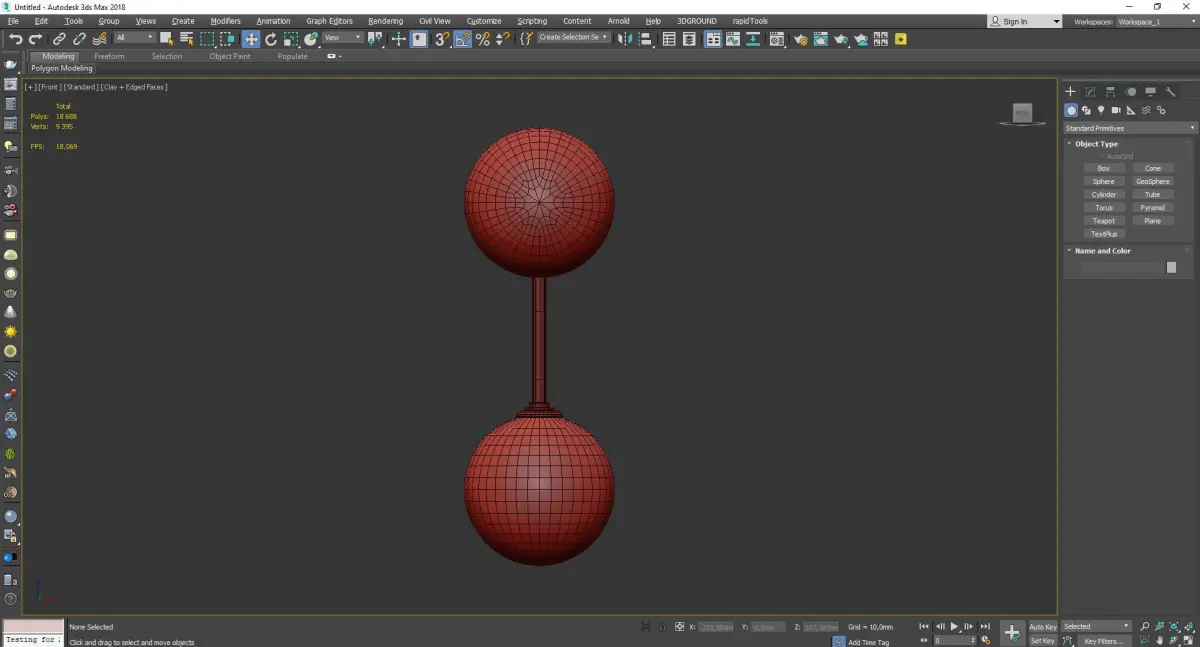Open the Scripting menu

[x=532, y=21]
